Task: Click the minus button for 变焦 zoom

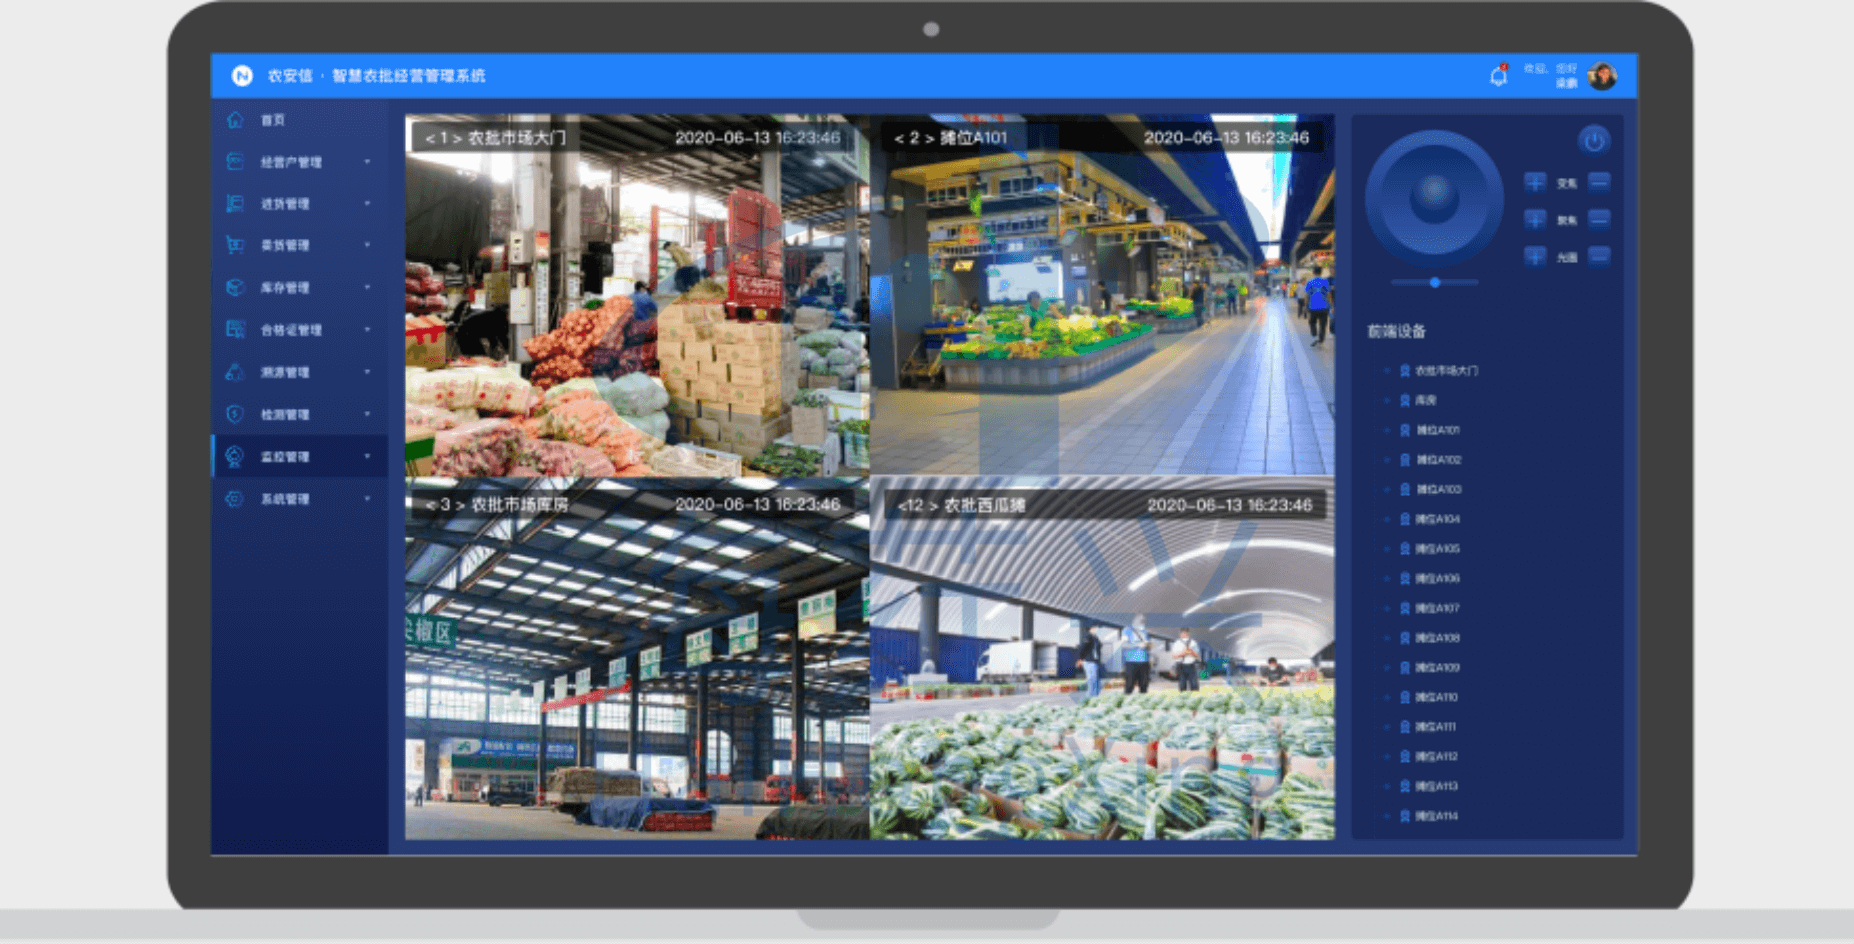Action: click(1599, 182)
